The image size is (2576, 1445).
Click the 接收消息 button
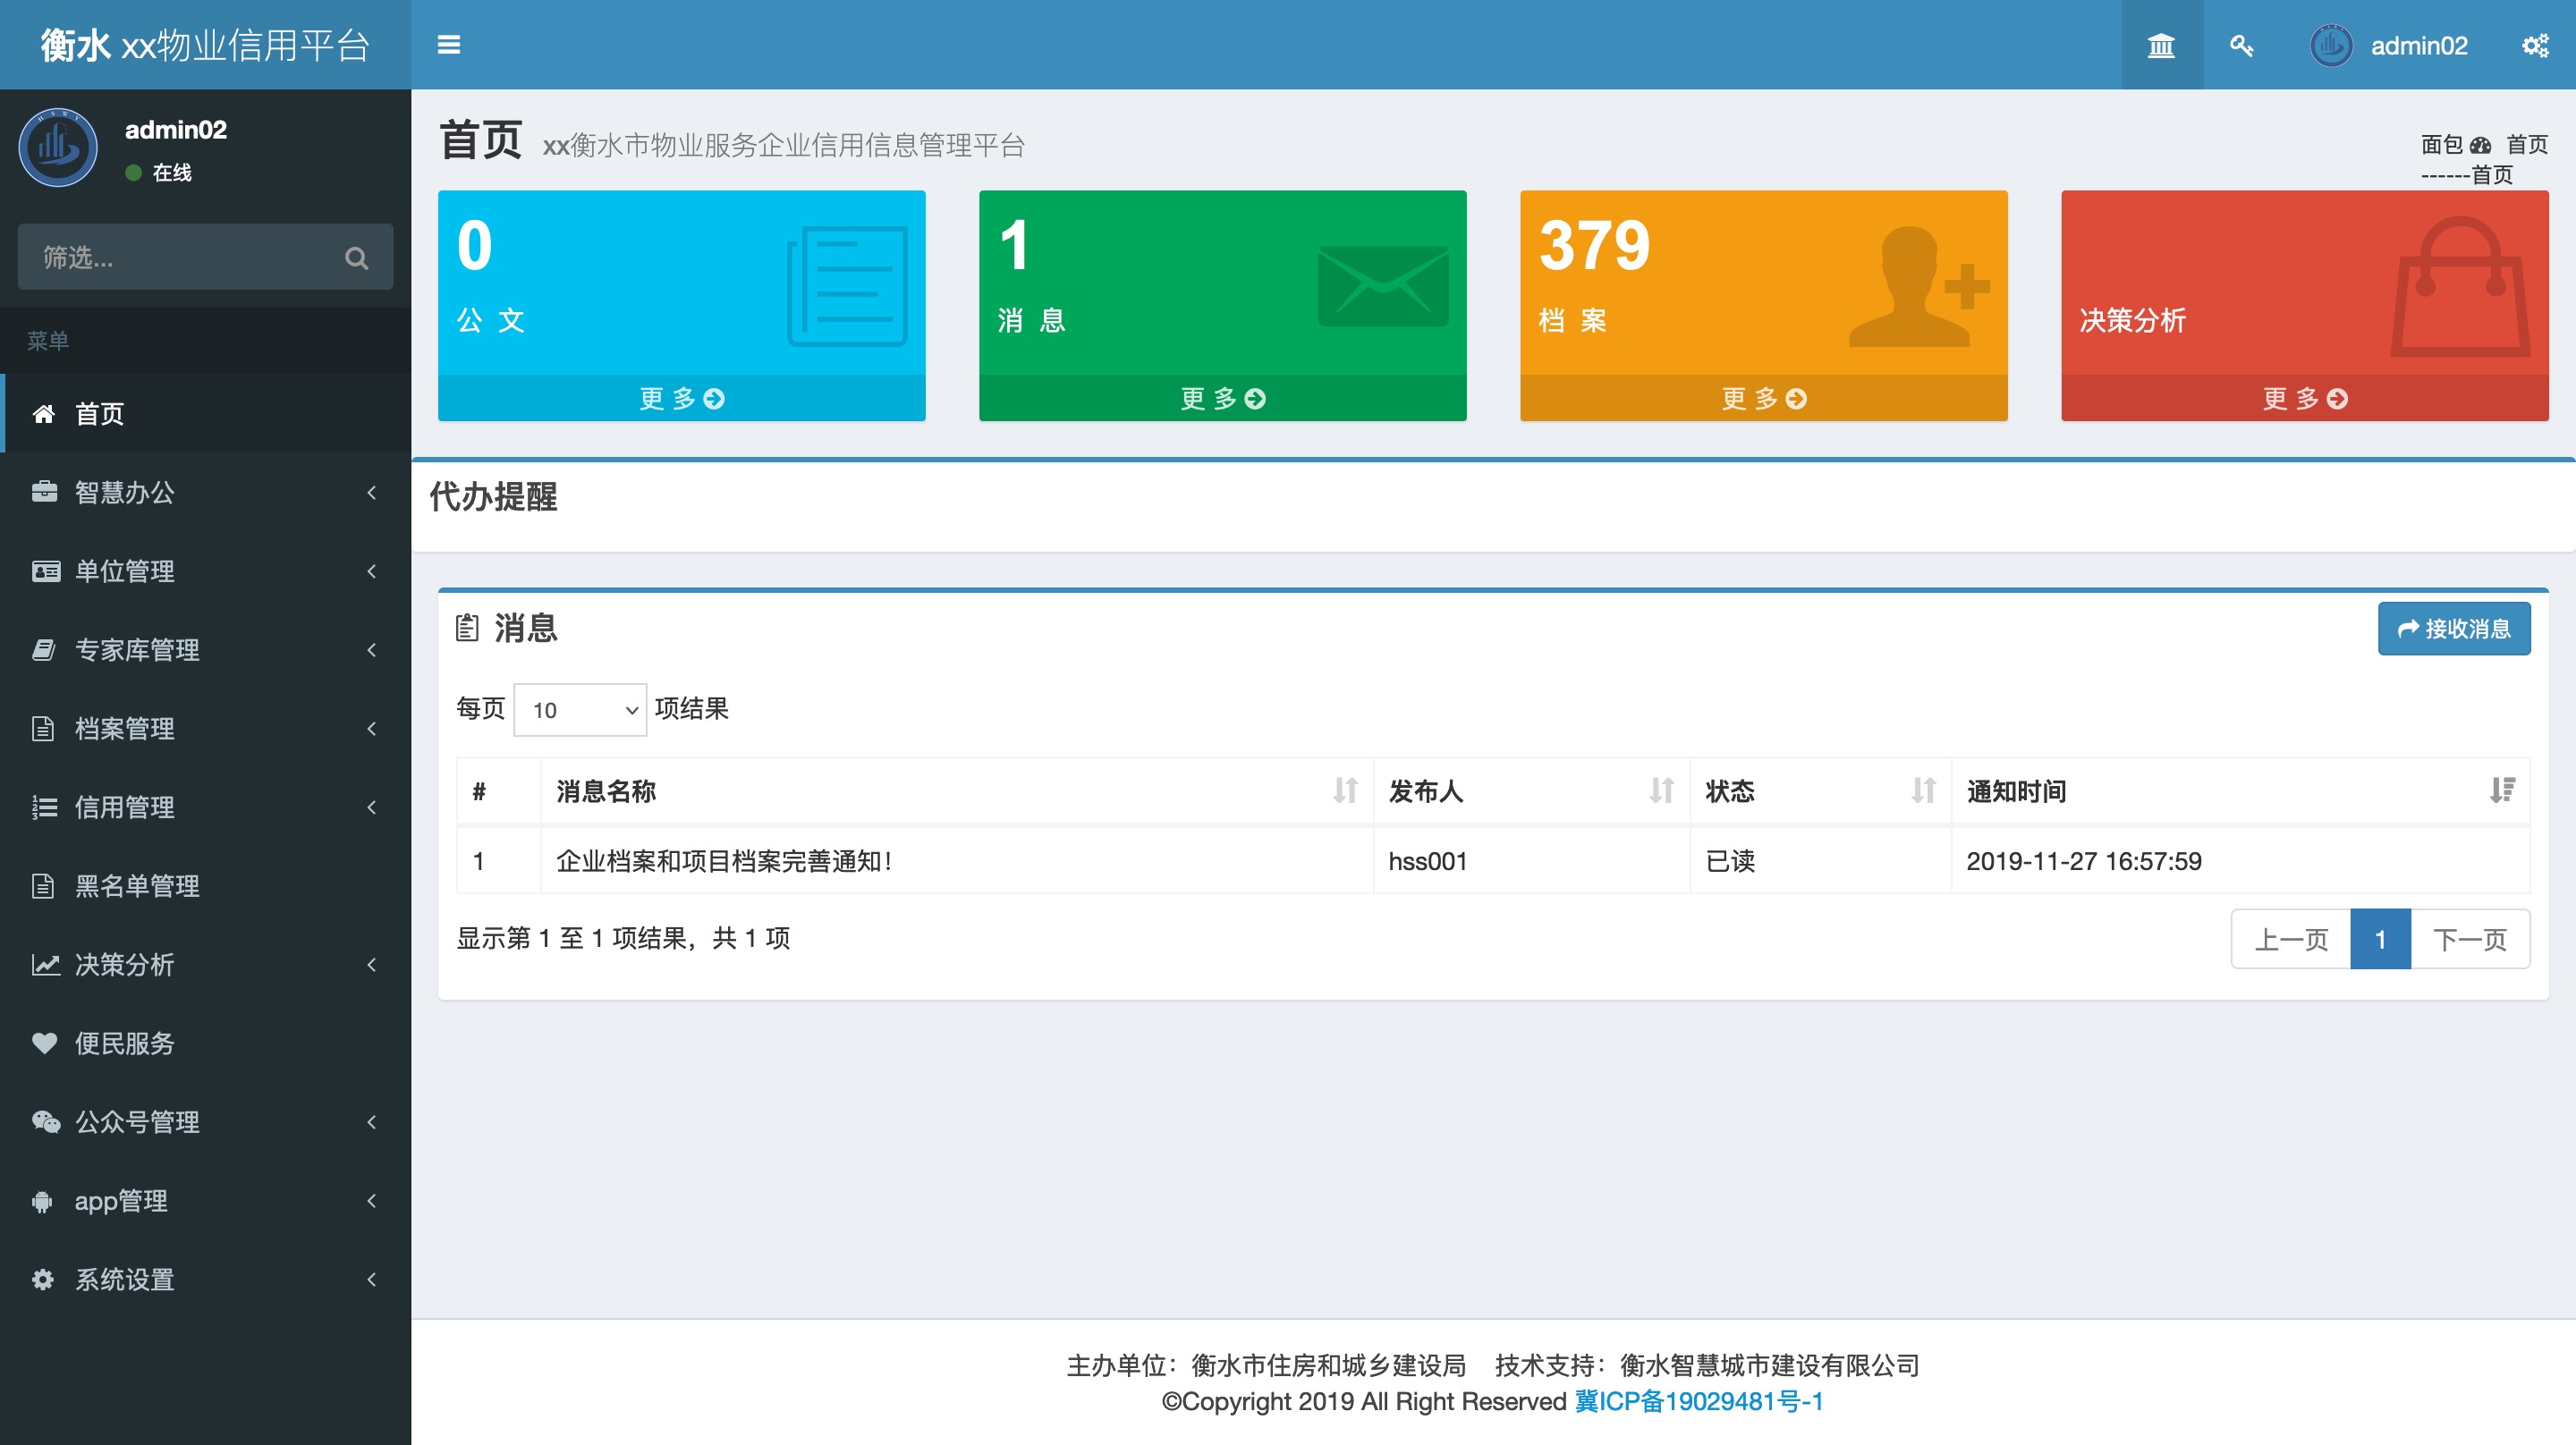pos(2454,629)
